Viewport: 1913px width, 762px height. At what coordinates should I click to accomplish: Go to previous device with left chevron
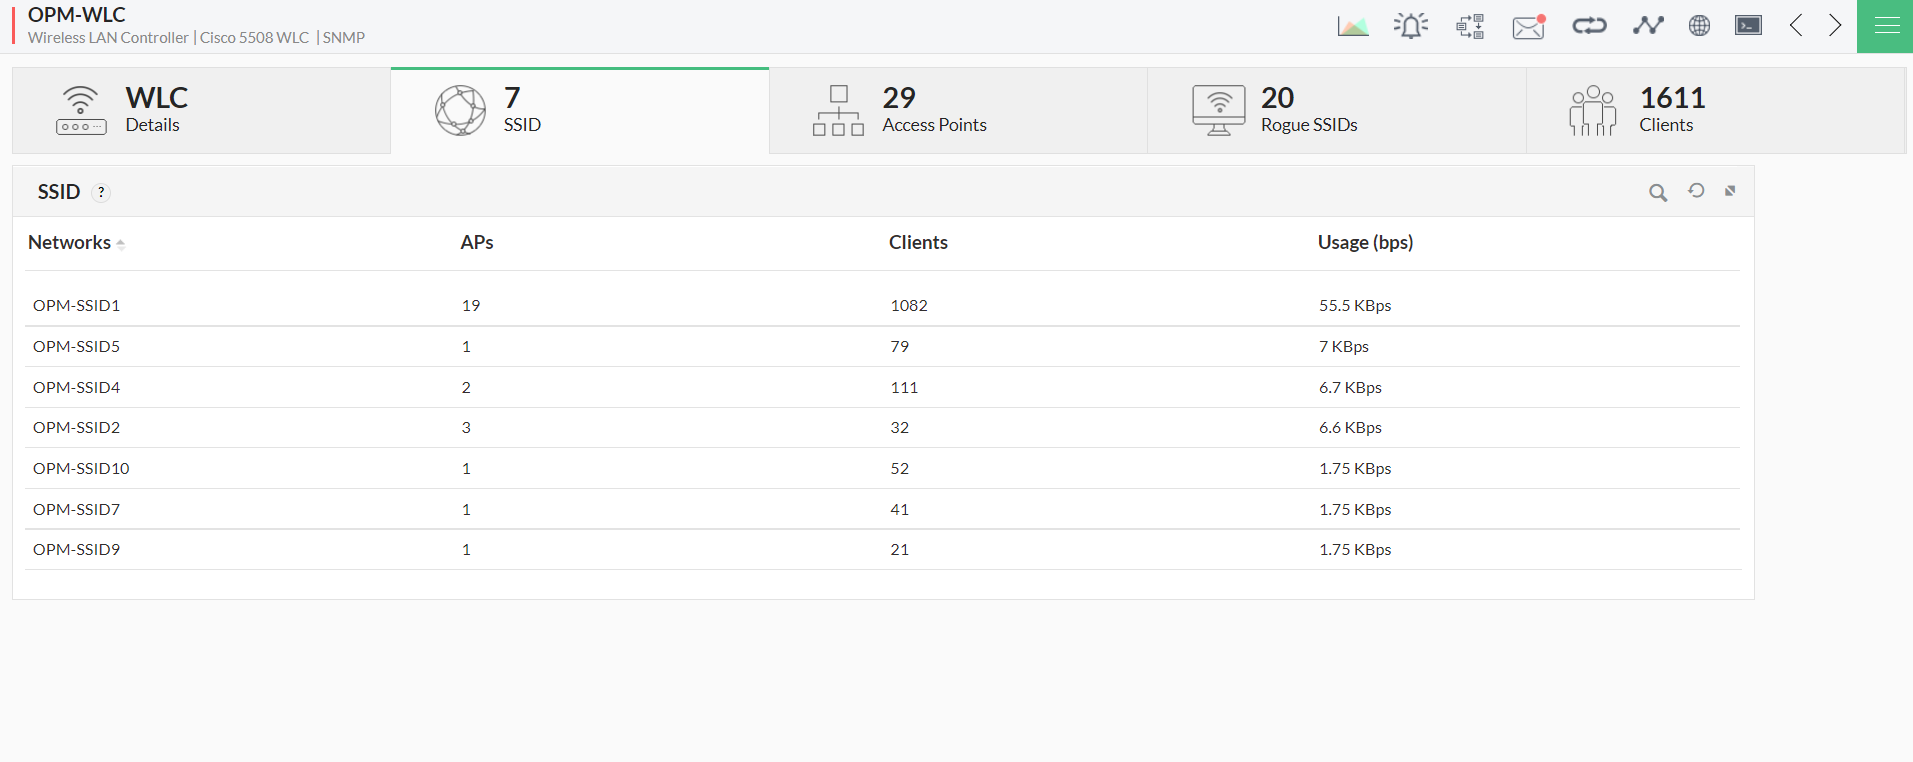[1796, 26]
